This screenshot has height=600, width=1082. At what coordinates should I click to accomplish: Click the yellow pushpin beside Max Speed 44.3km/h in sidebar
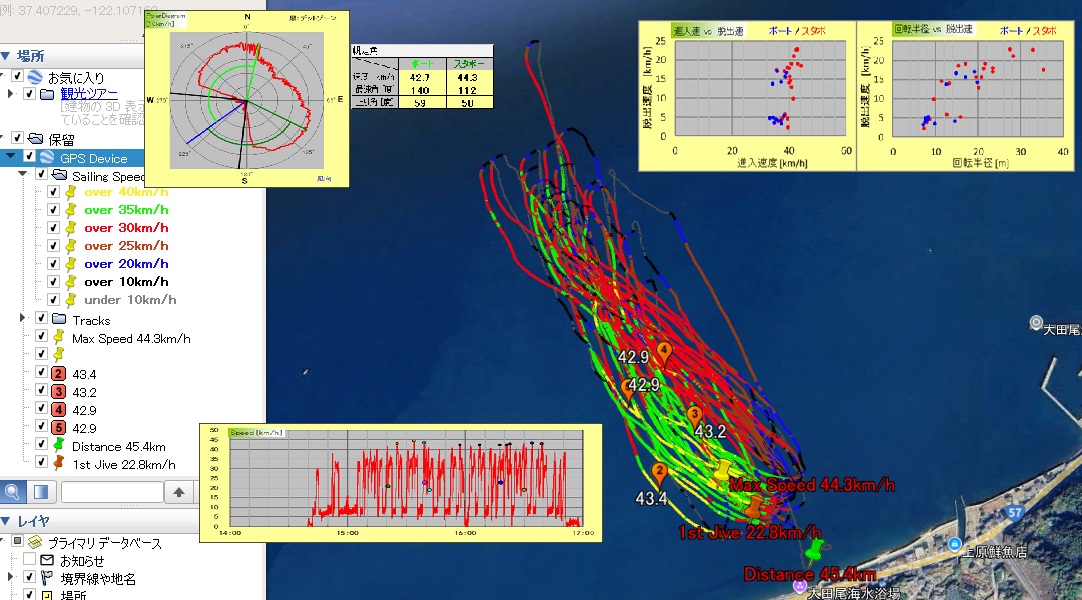pyautogui.click(x=59, y=337)
